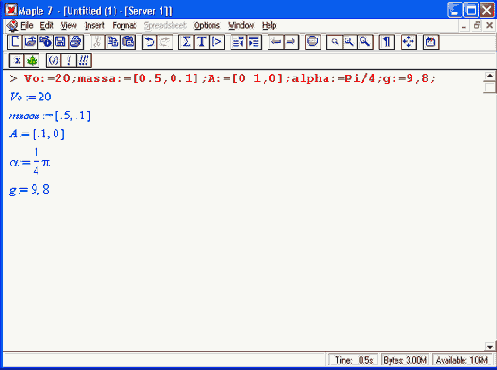Click inside the red Vo:=20 input line
497x370 pixels.
[222, 79]
